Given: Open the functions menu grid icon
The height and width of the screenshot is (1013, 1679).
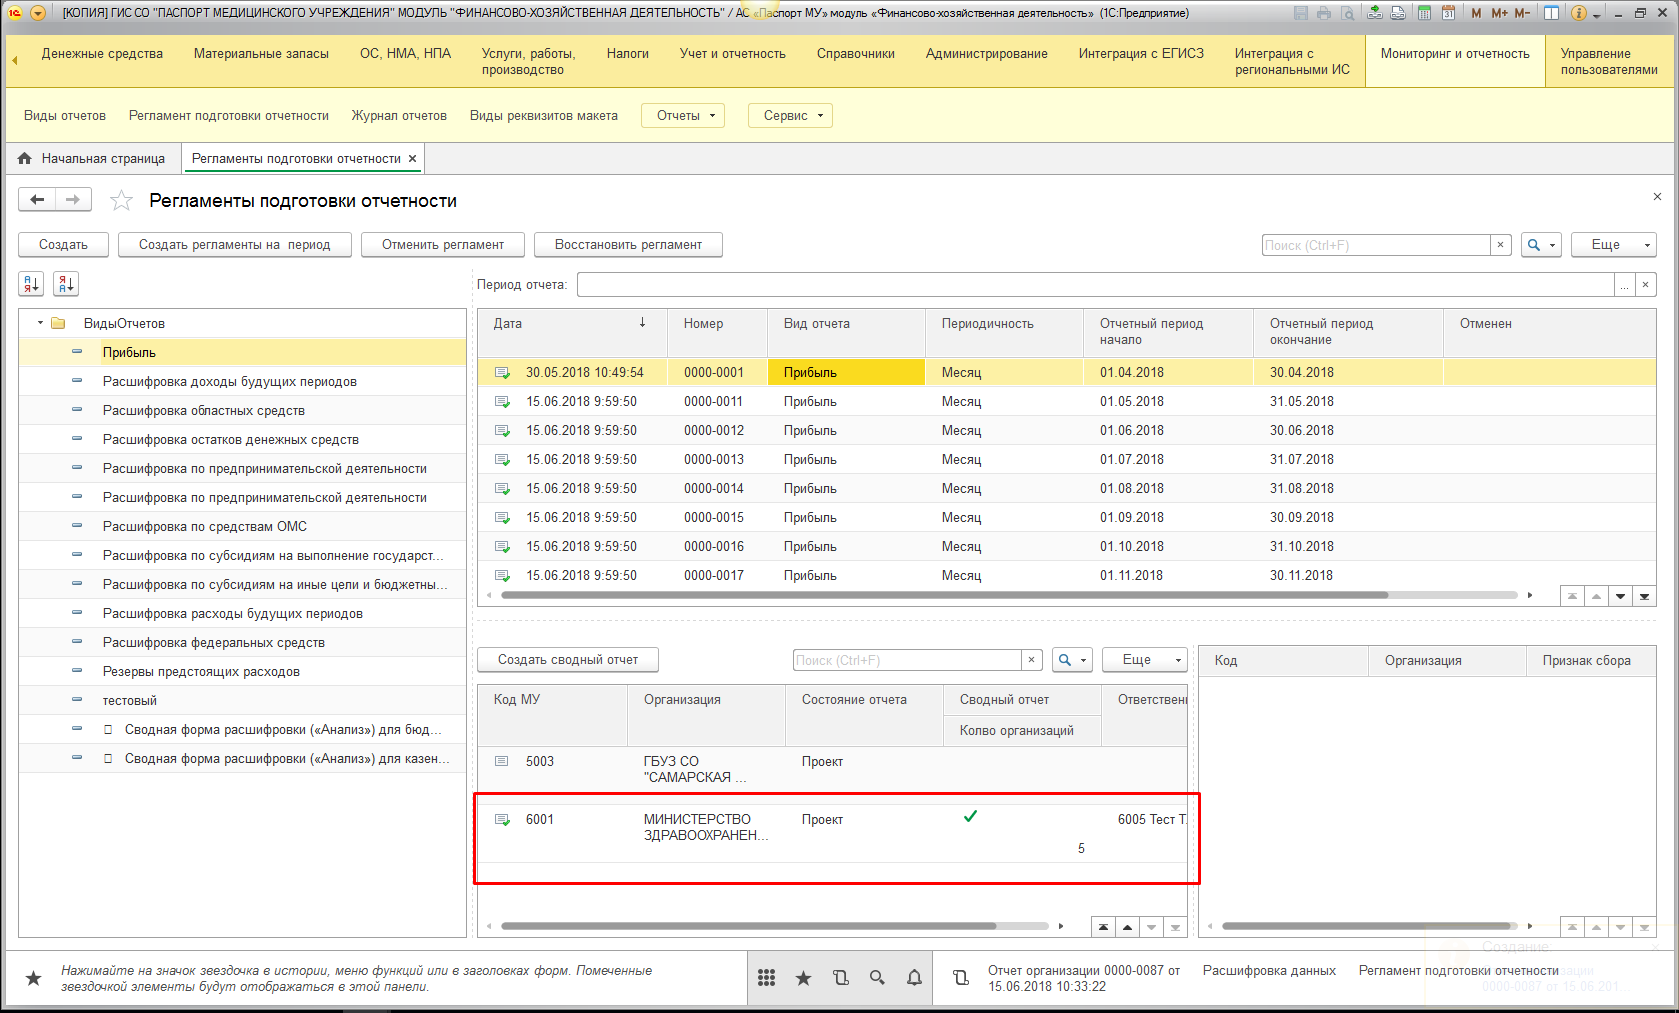Looking at the screenshot, I should [x=766, y=978].
